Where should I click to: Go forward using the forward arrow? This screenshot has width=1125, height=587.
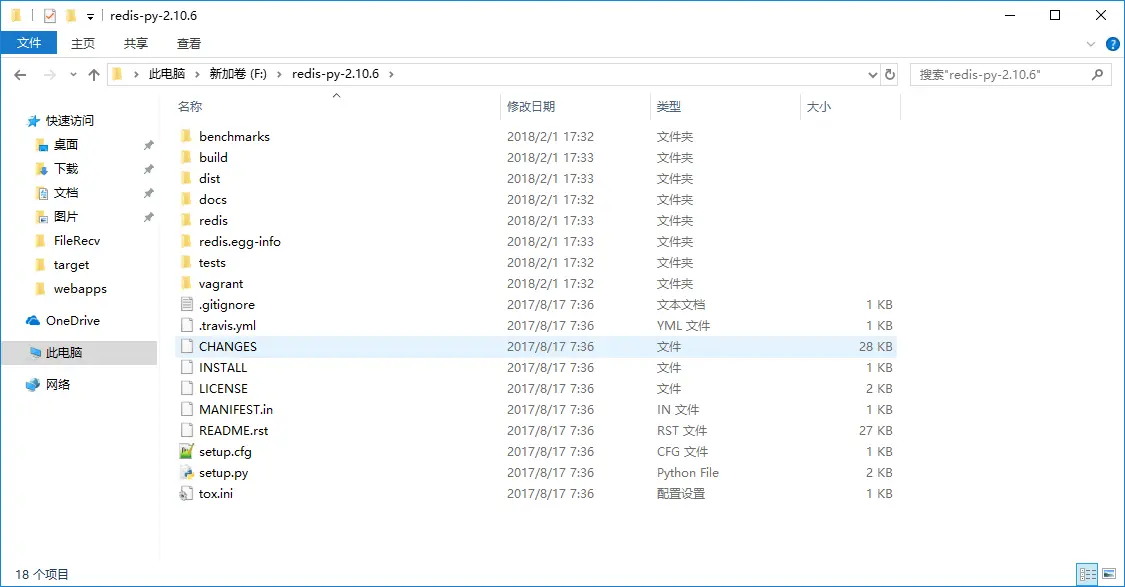tap(50, 75)
